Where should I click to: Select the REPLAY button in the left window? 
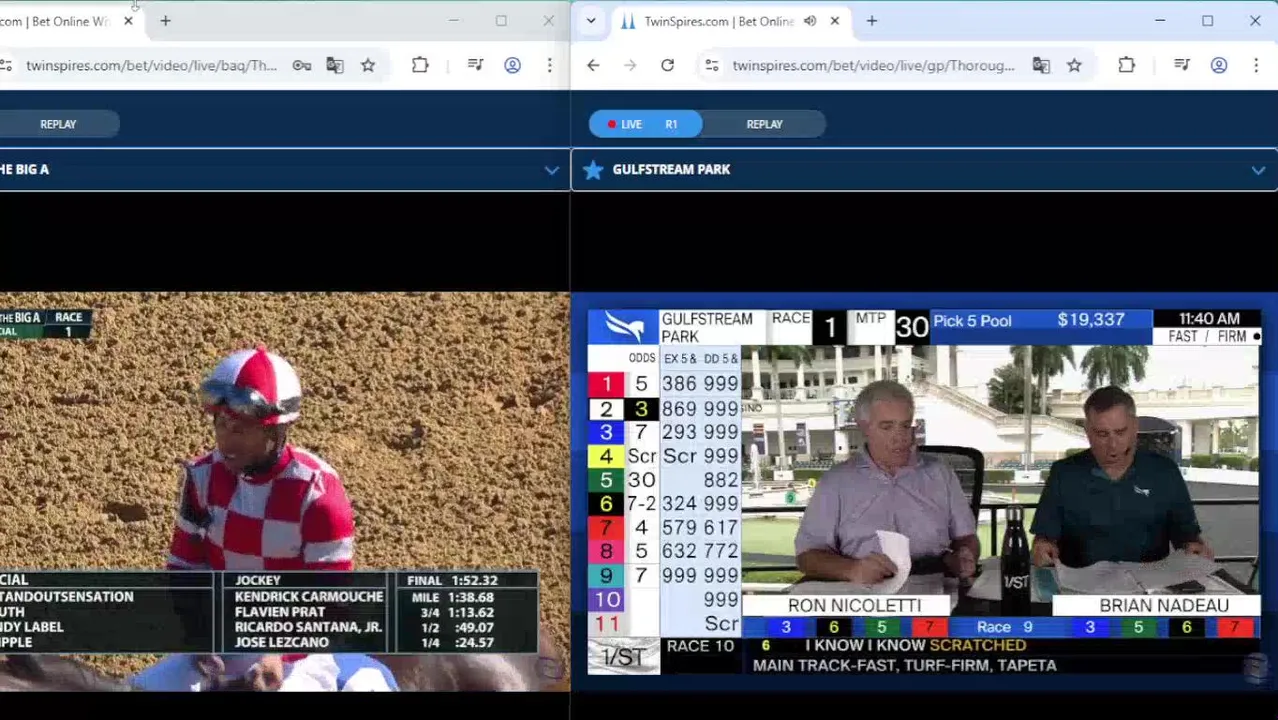pyautogui.click(x=58, y=124)
